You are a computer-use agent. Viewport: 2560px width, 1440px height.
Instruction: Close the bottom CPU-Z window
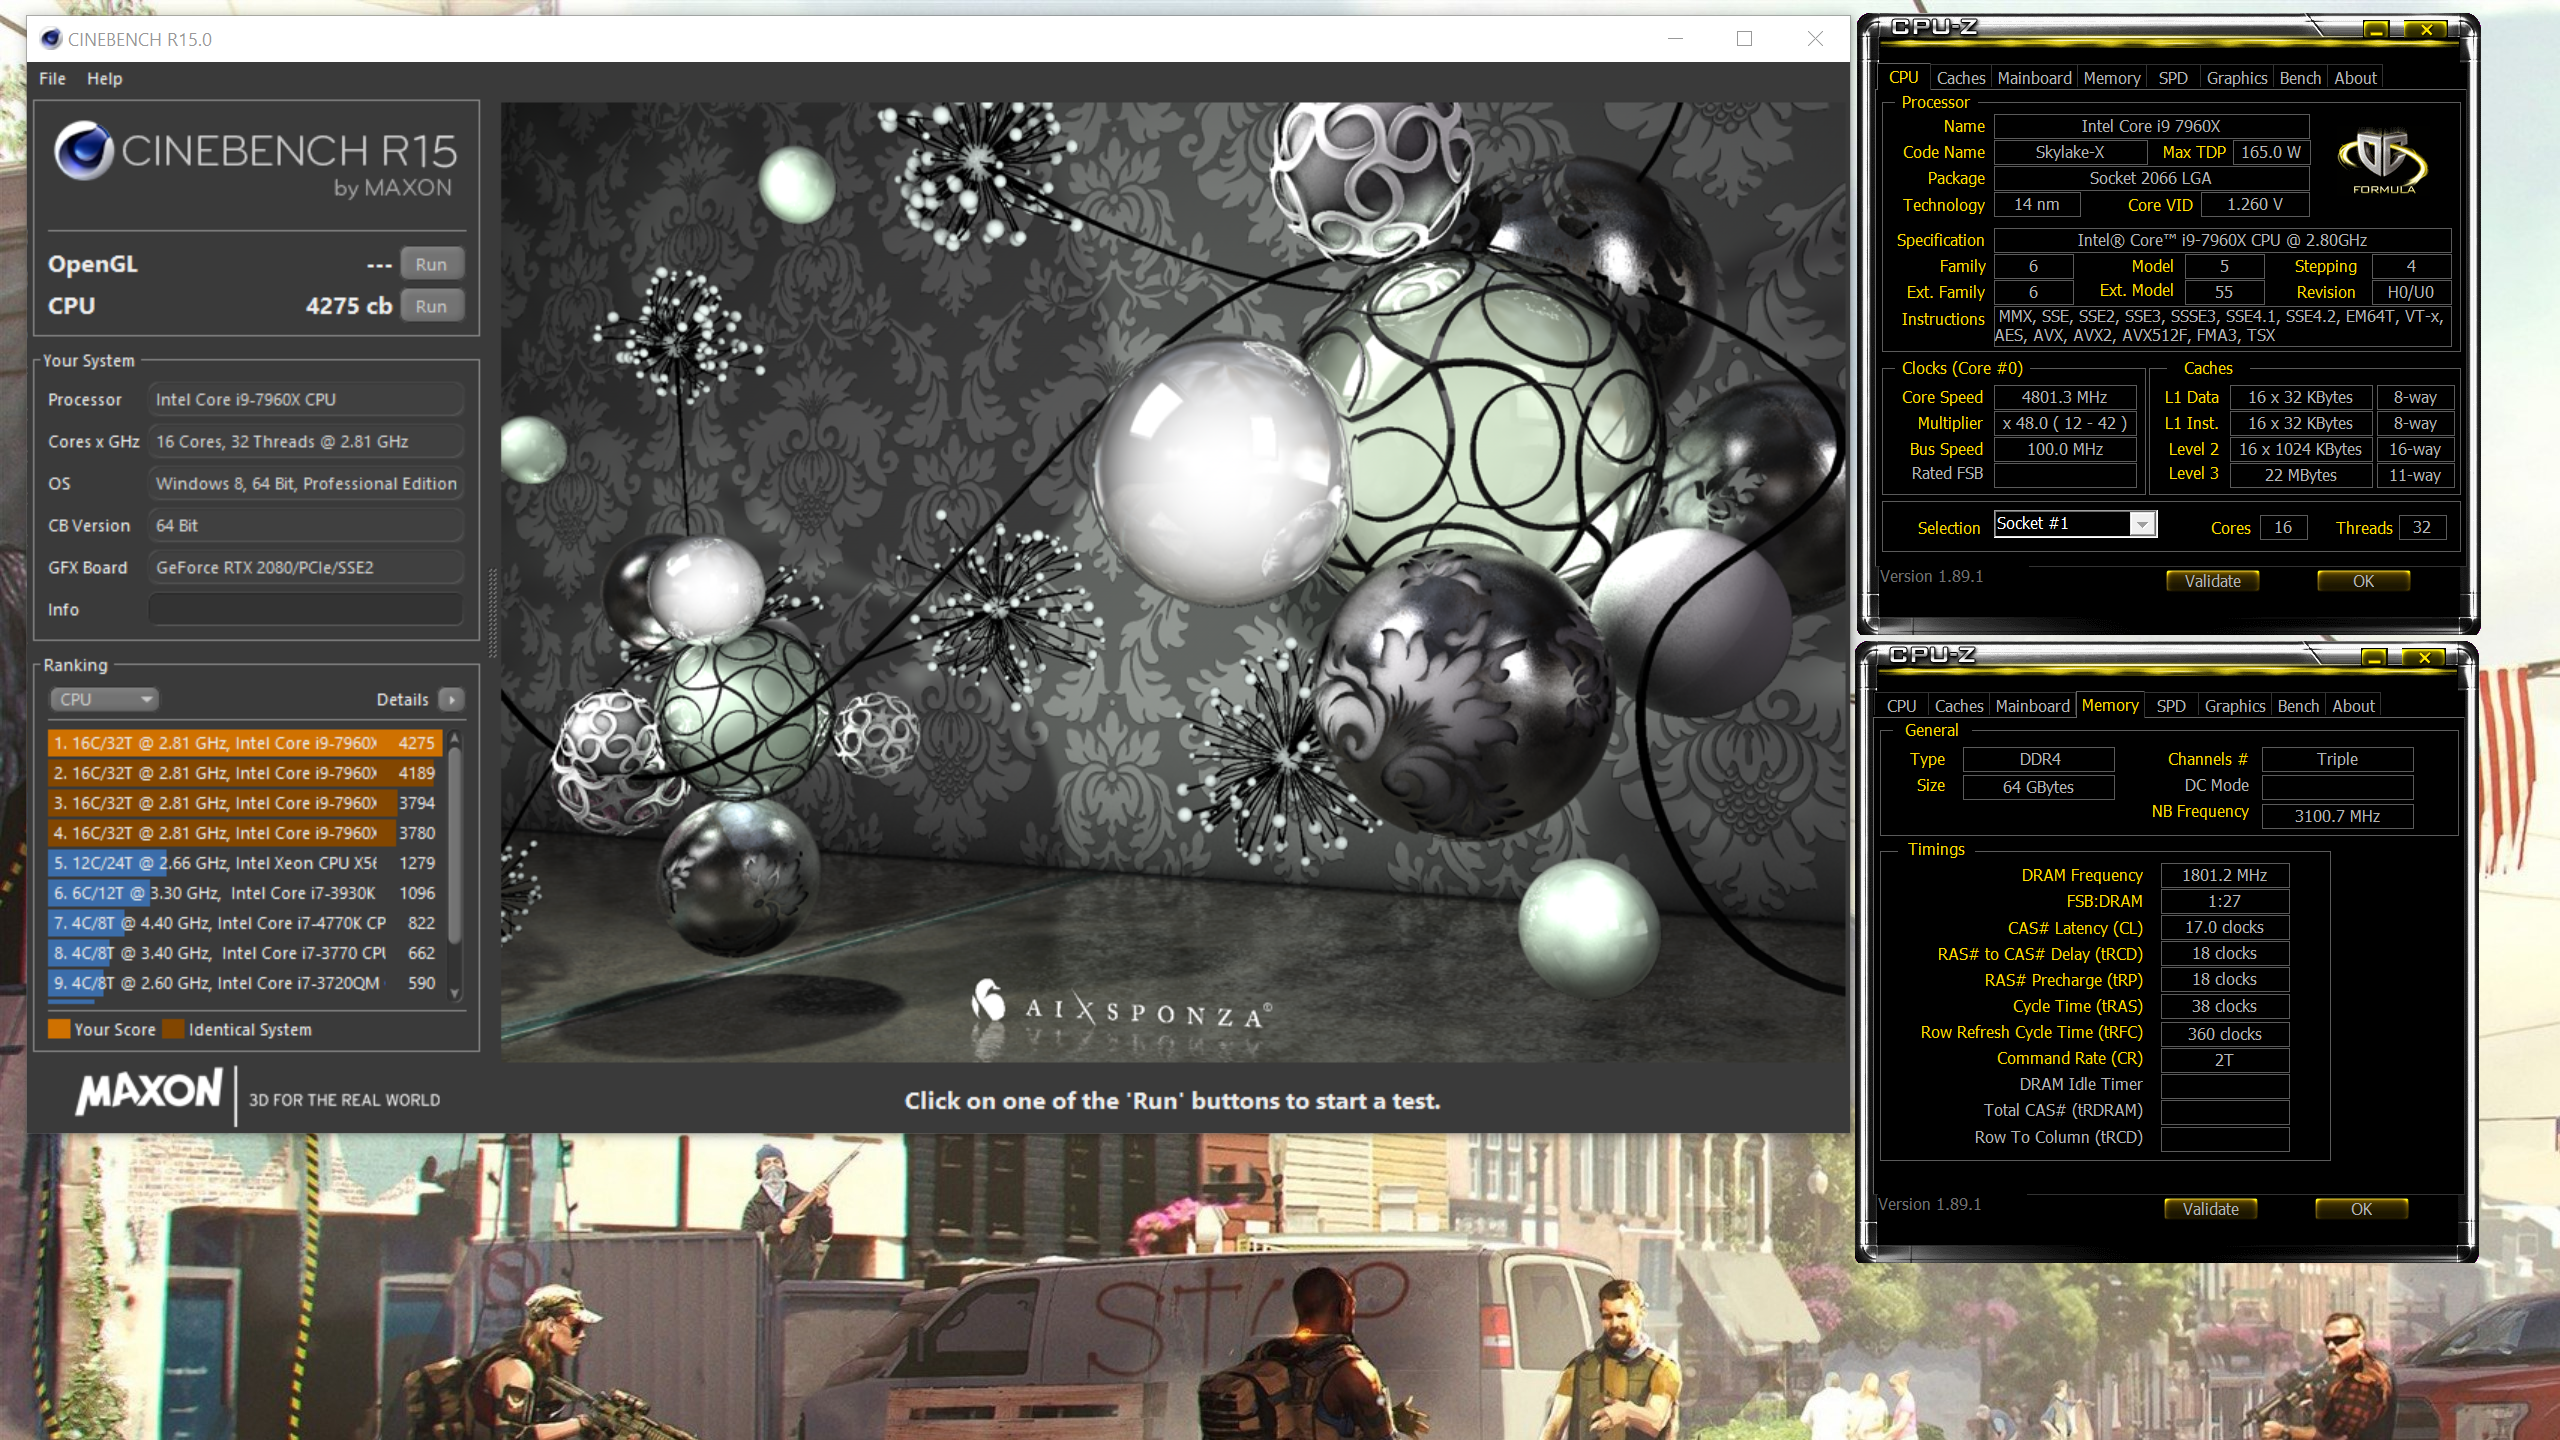(2423, 657)
